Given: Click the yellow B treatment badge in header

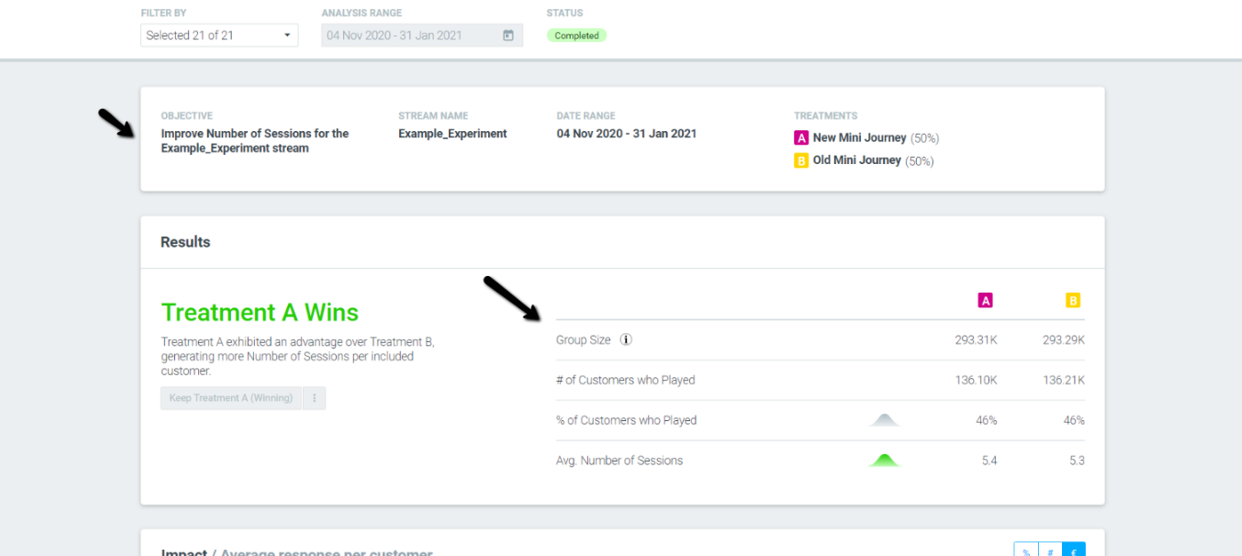Looking at the screenshot, I should (801, 161).
